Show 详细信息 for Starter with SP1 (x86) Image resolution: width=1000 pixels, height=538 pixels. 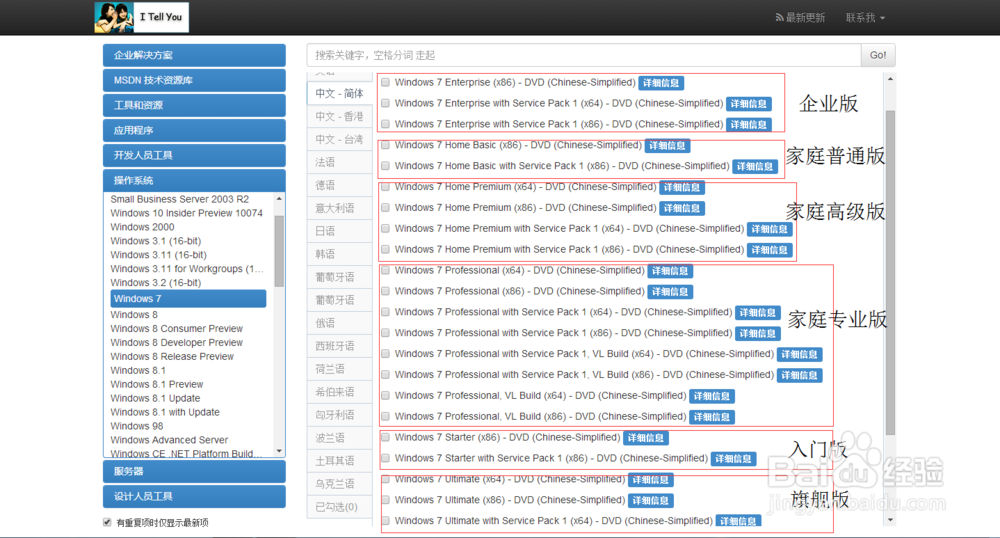(733, 459)
